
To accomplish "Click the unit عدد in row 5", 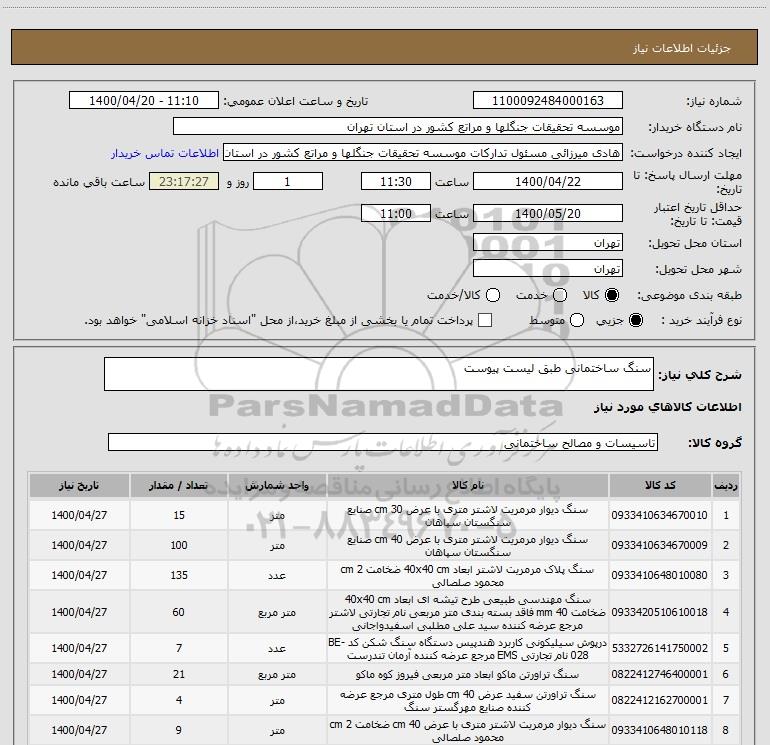I will click(277, 649).
